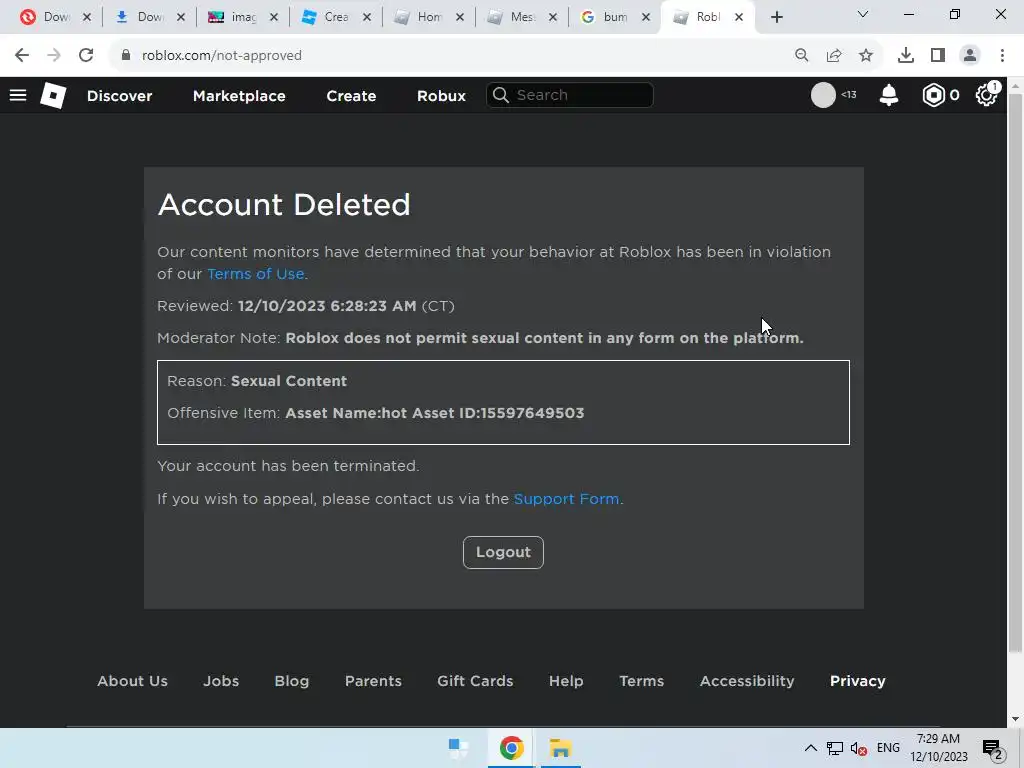Open the Discover menu

click(x=120, y=96)
